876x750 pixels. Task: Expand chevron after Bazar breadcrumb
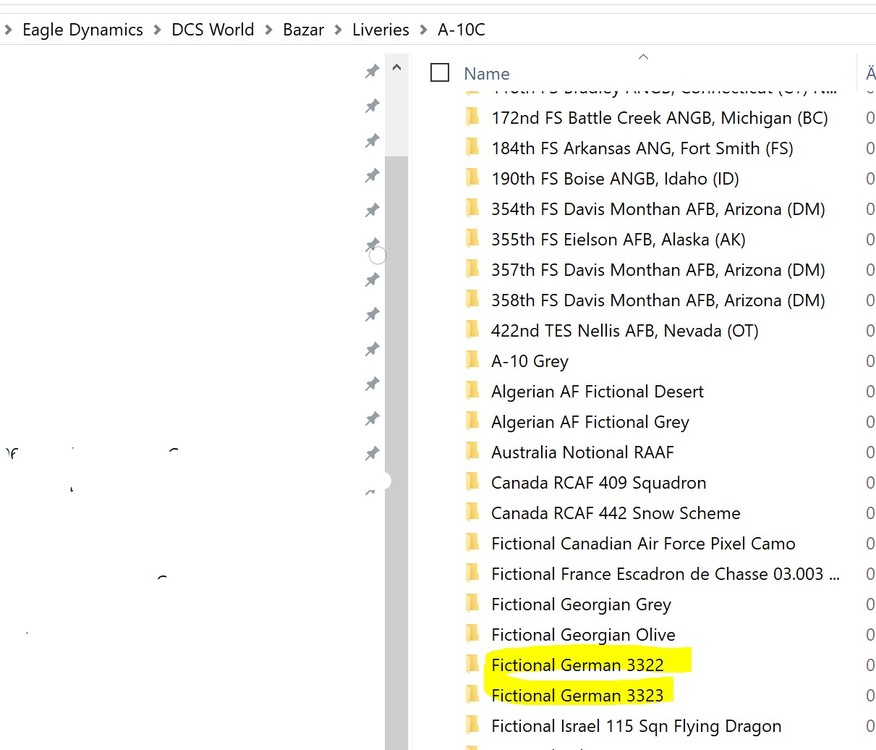(x=338, y=30)
